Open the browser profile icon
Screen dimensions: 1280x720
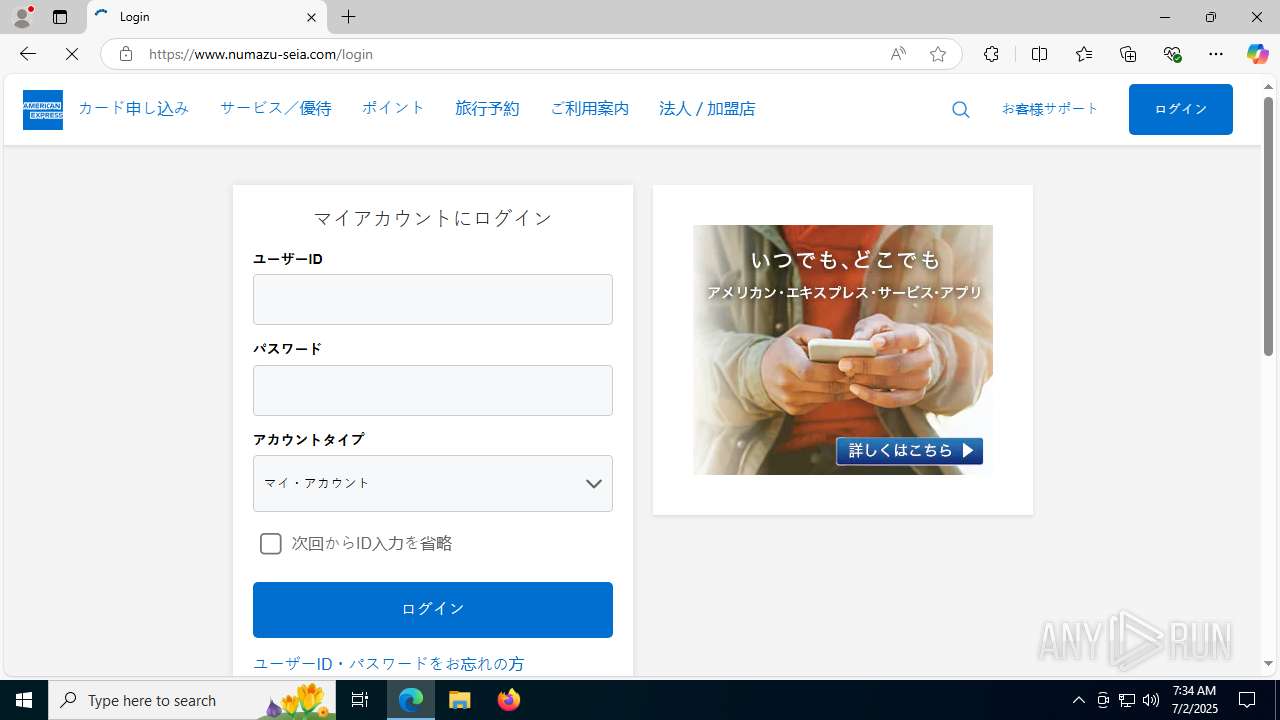pos(22,17)
